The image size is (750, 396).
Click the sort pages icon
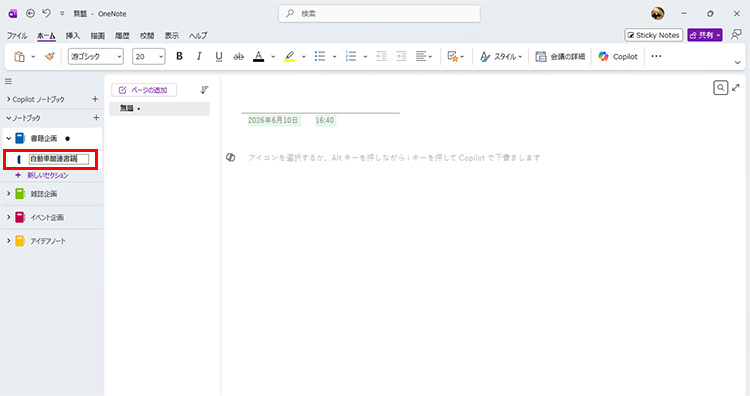(204, 90)
